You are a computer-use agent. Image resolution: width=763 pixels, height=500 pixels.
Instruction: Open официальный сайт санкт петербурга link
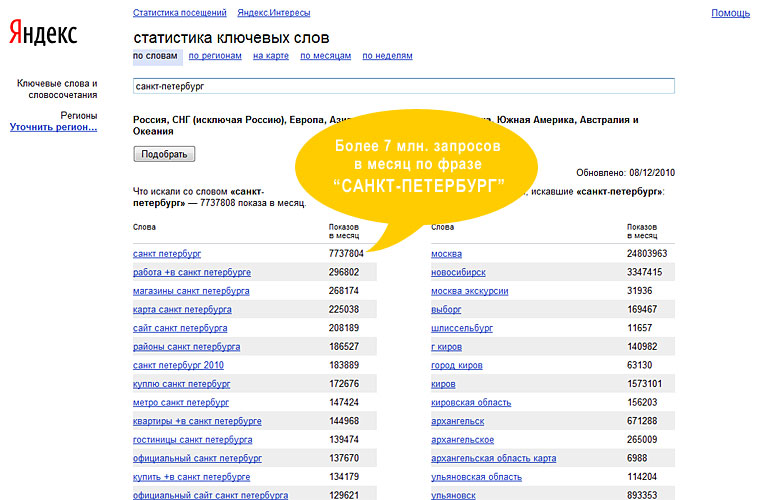point(210,495)
